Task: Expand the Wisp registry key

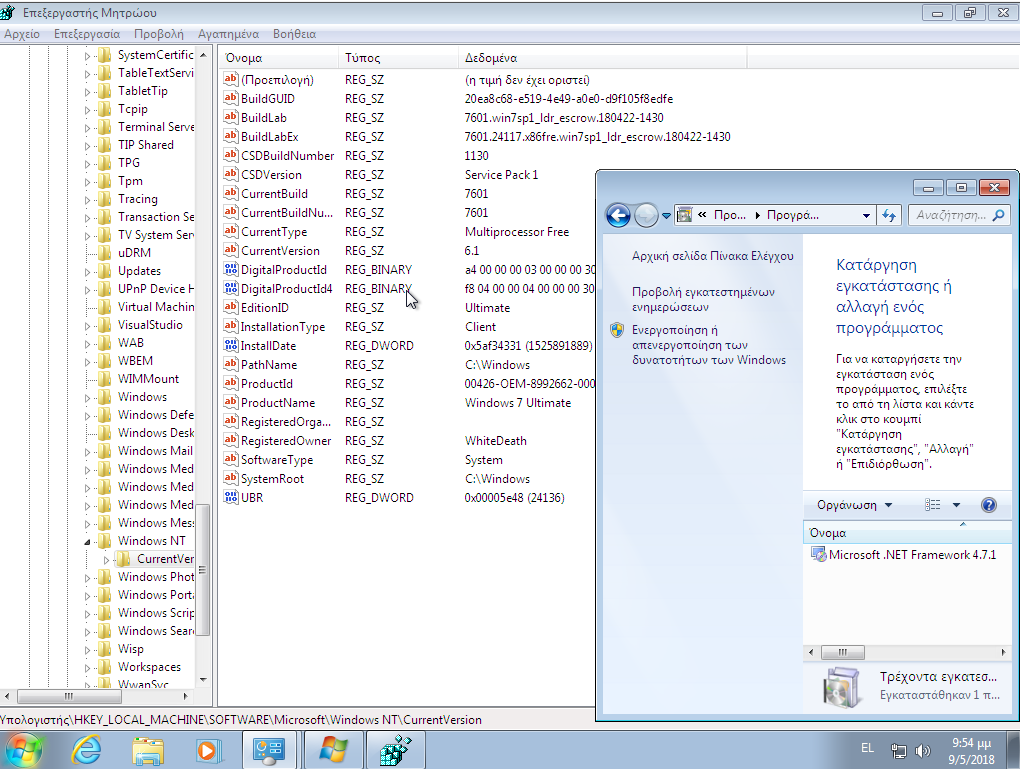Action: (x=87, y=650)
